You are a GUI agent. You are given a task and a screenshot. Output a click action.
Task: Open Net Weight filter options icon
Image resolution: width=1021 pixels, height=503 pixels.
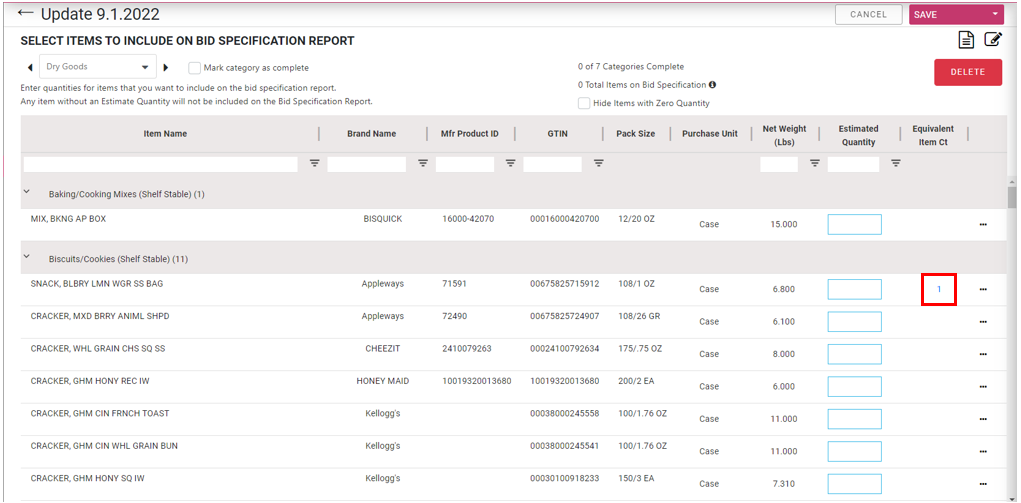point(815,163)
